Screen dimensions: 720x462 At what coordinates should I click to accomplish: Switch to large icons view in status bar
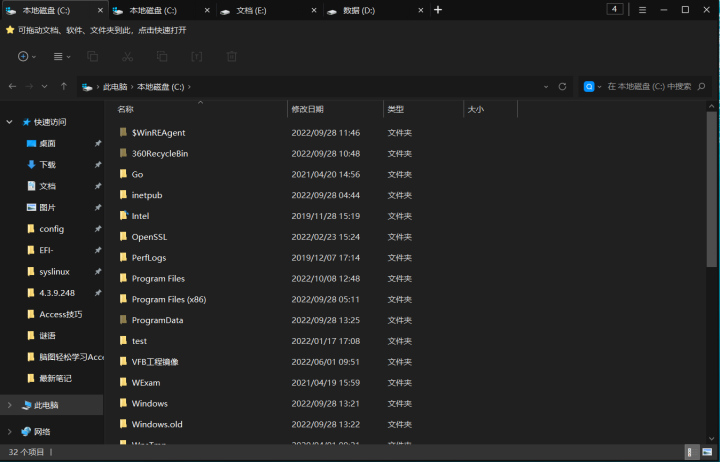pos(708,452)
